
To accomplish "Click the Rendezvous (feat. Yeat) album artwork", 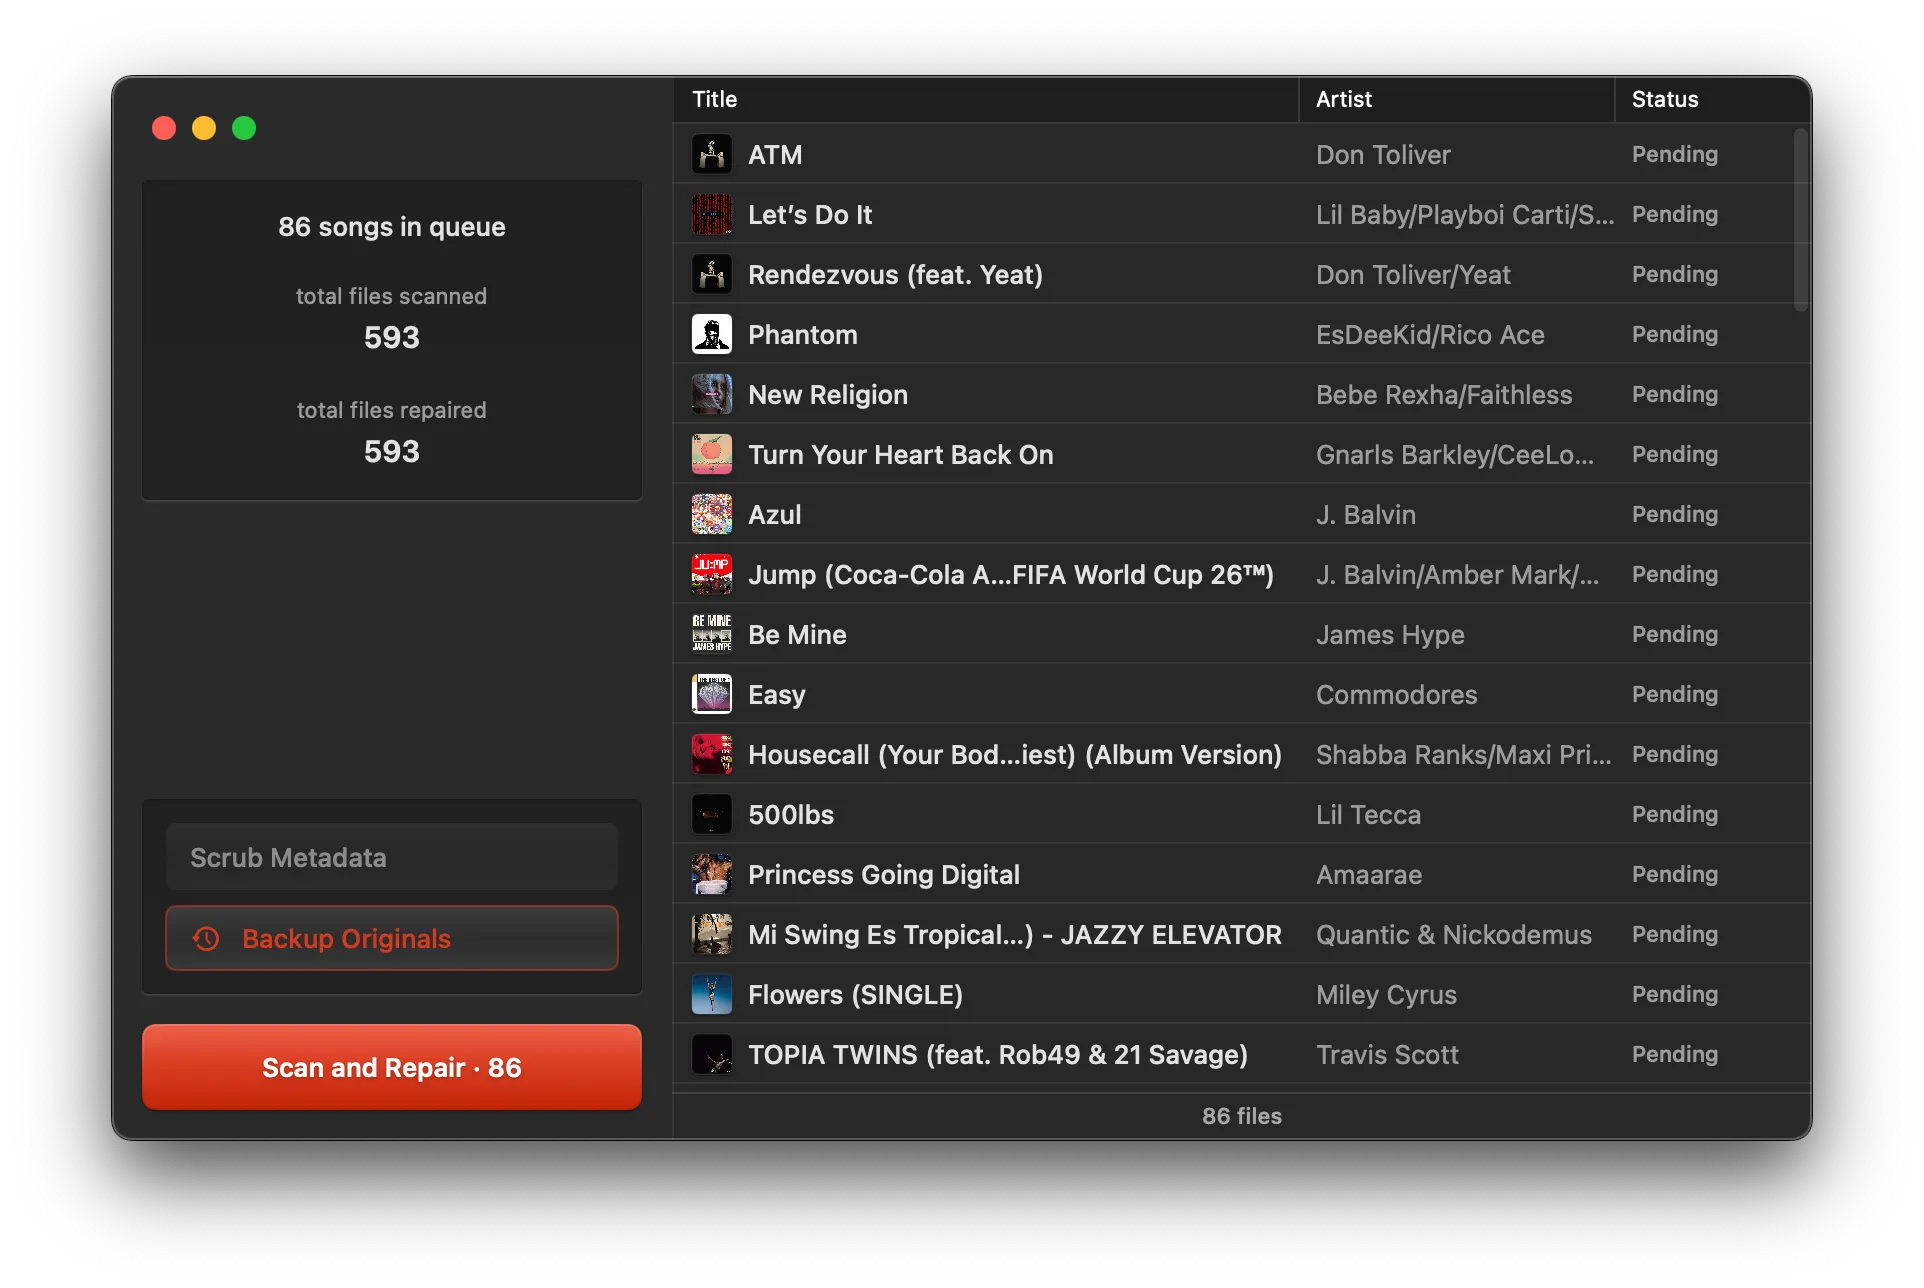I will pyautogui.click(x=712, y=275).
